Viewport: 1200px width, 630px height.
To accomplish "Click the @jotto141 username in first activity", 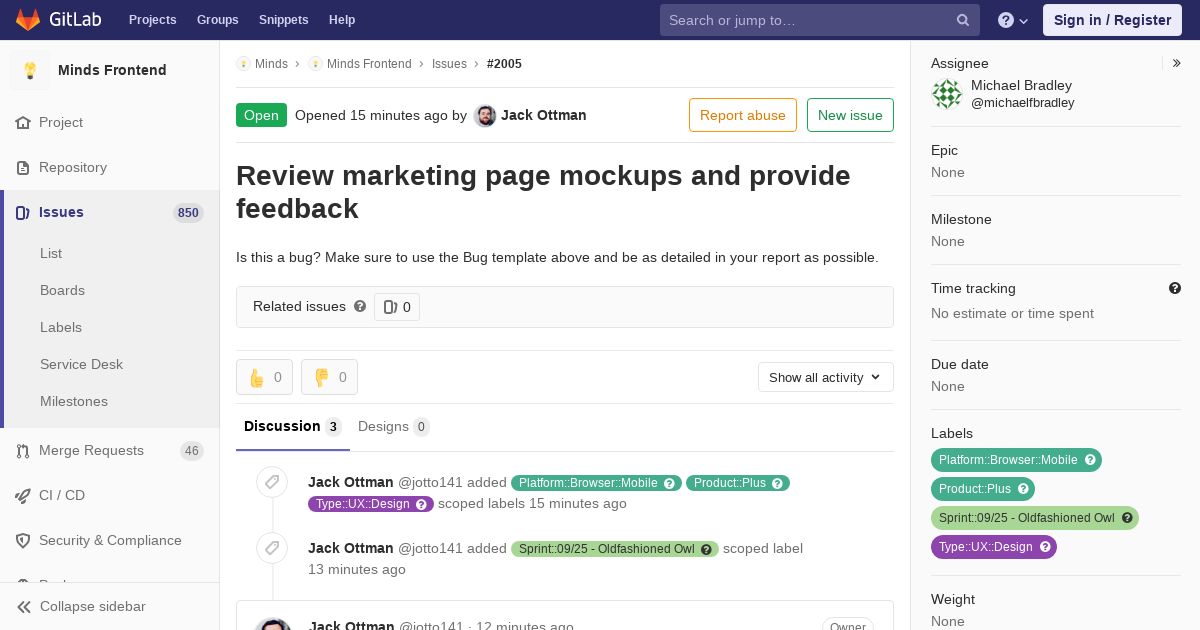I will tap(430, 483).
